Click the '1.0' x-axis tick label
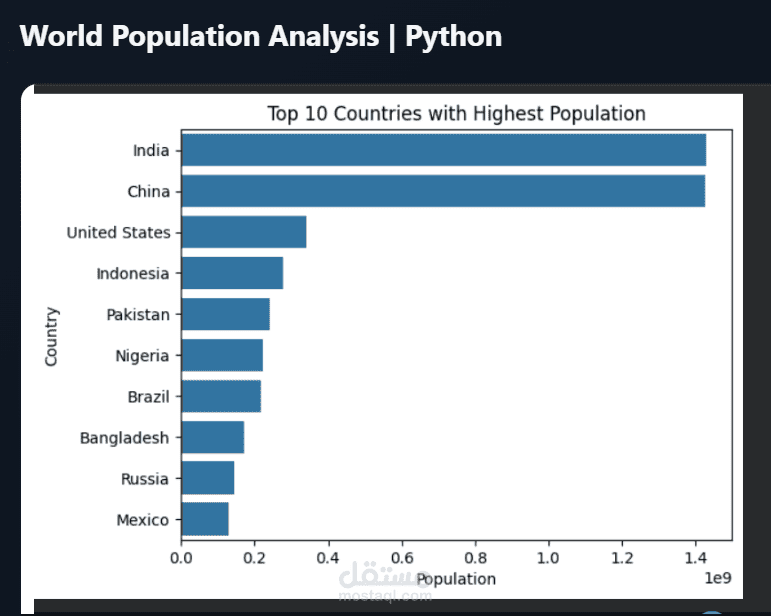Screen dimensions: 771x616 coord(548,558)
